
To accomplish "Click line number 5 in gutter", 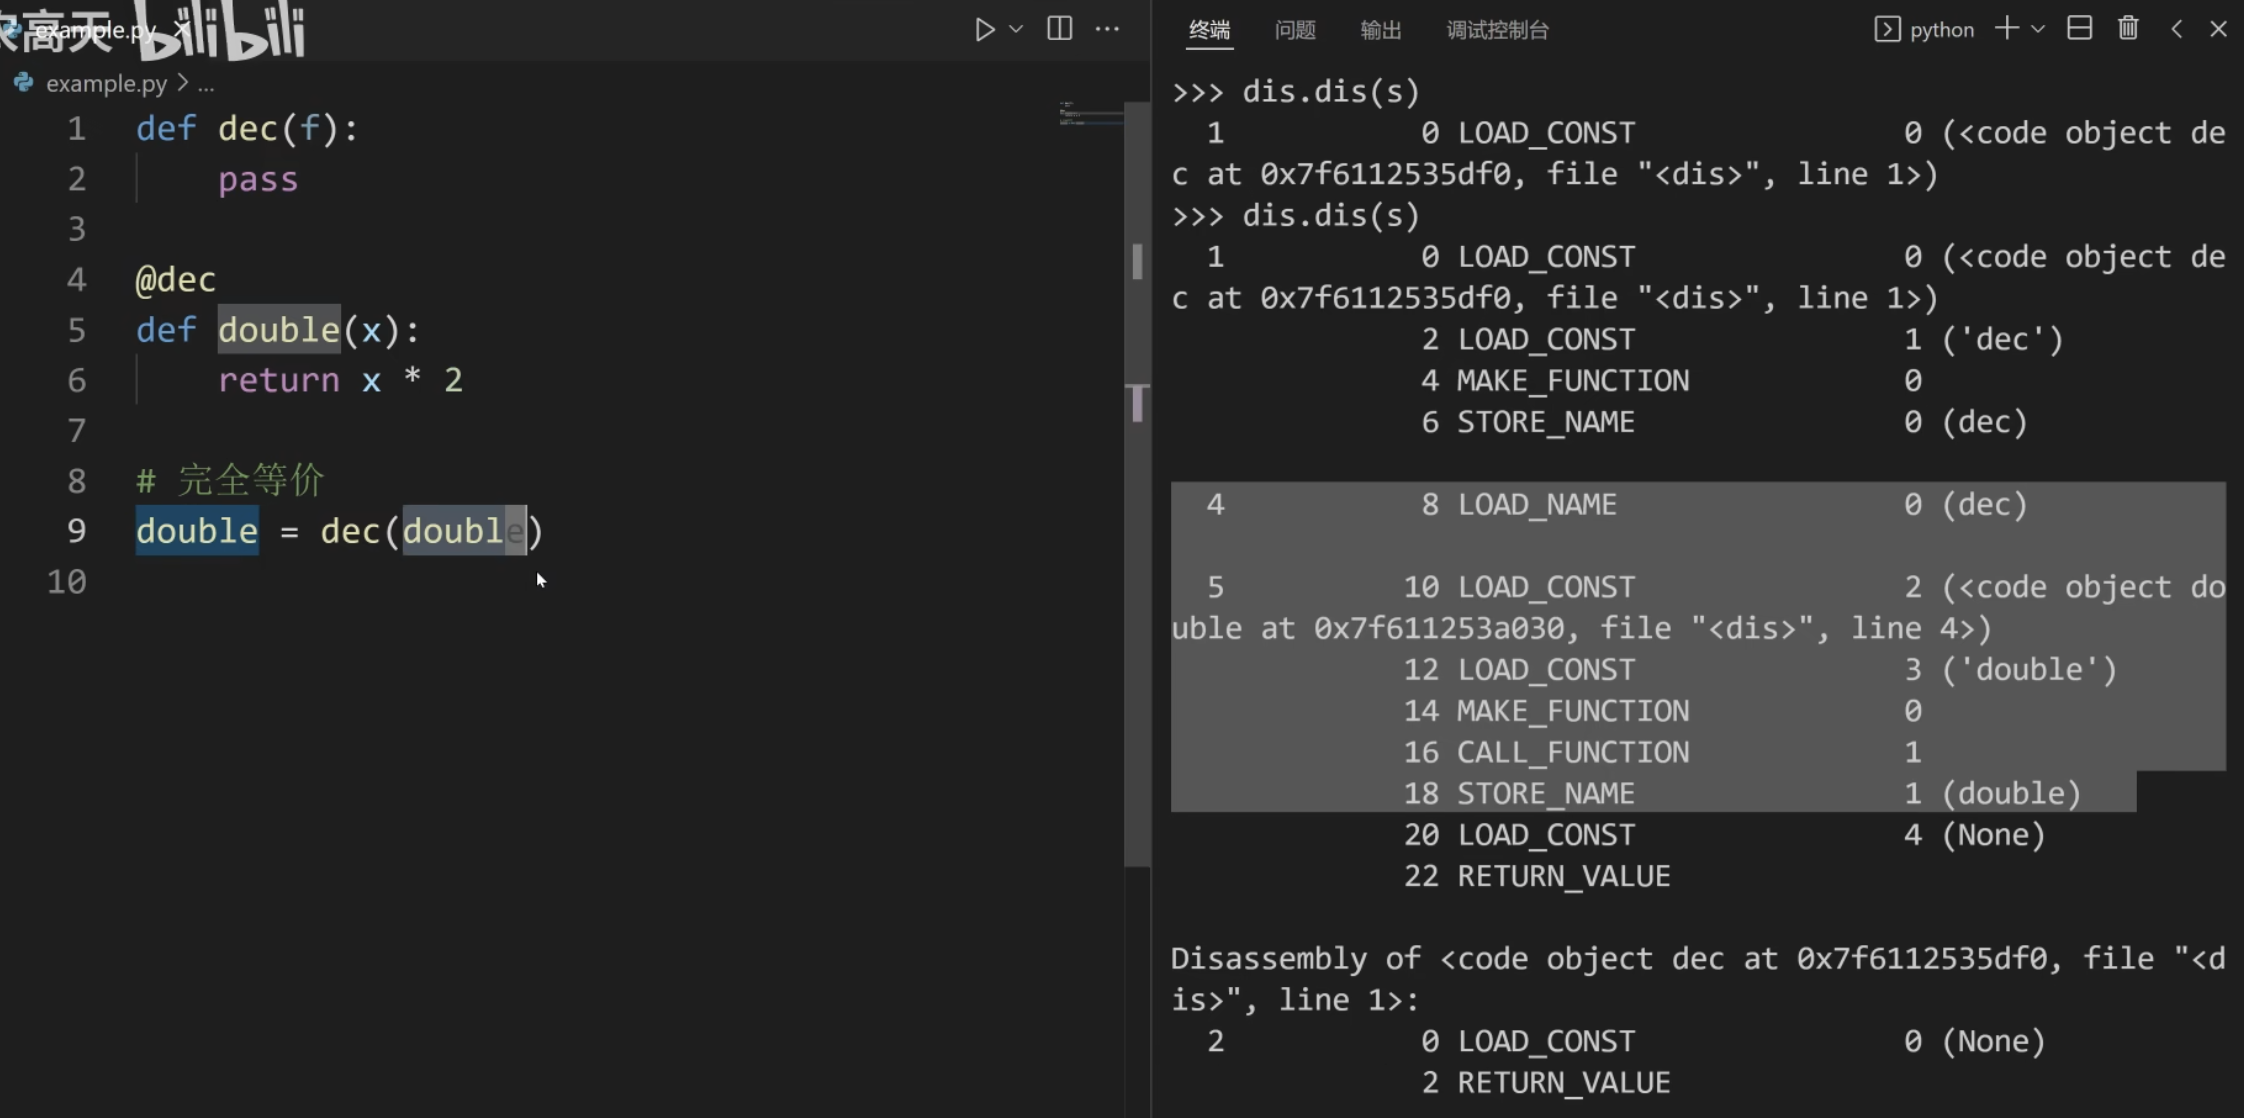I will pyautogui.click(x=76, y=330).
